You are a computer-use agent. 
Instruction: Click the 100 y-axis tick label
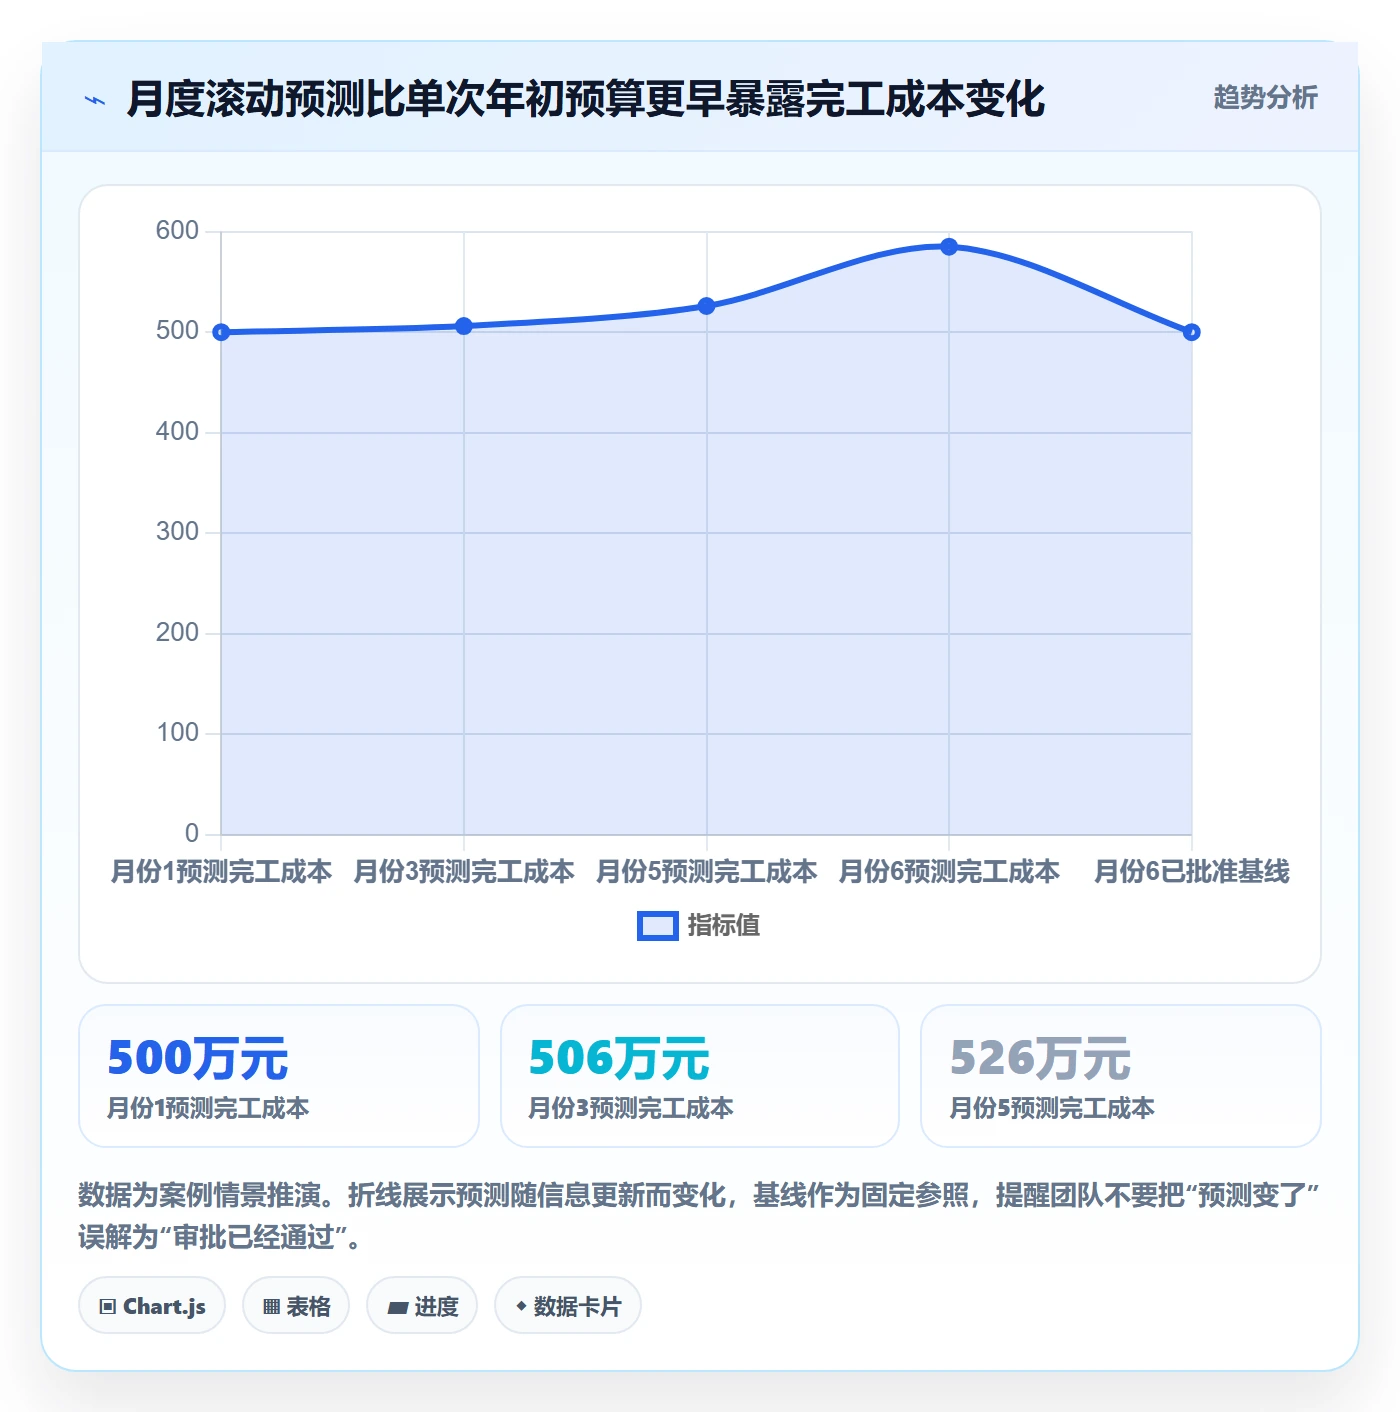coord(177,733)
